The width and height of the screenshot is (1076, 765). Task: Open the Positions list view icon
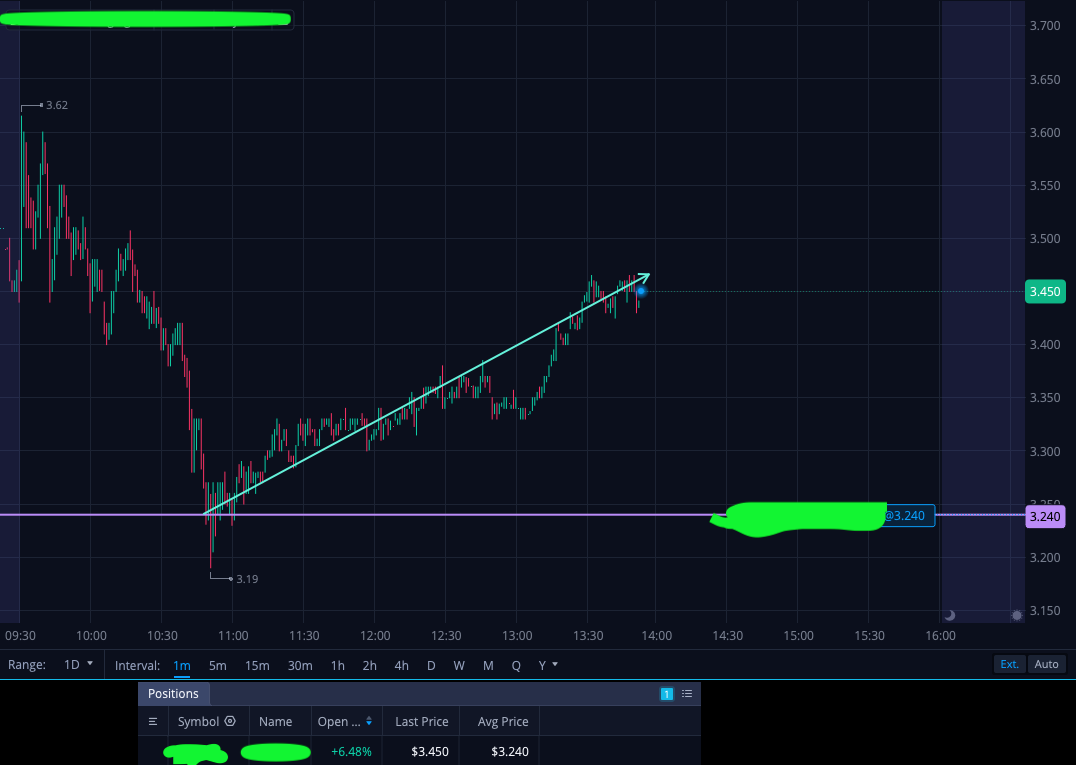[x=687, y=694]
